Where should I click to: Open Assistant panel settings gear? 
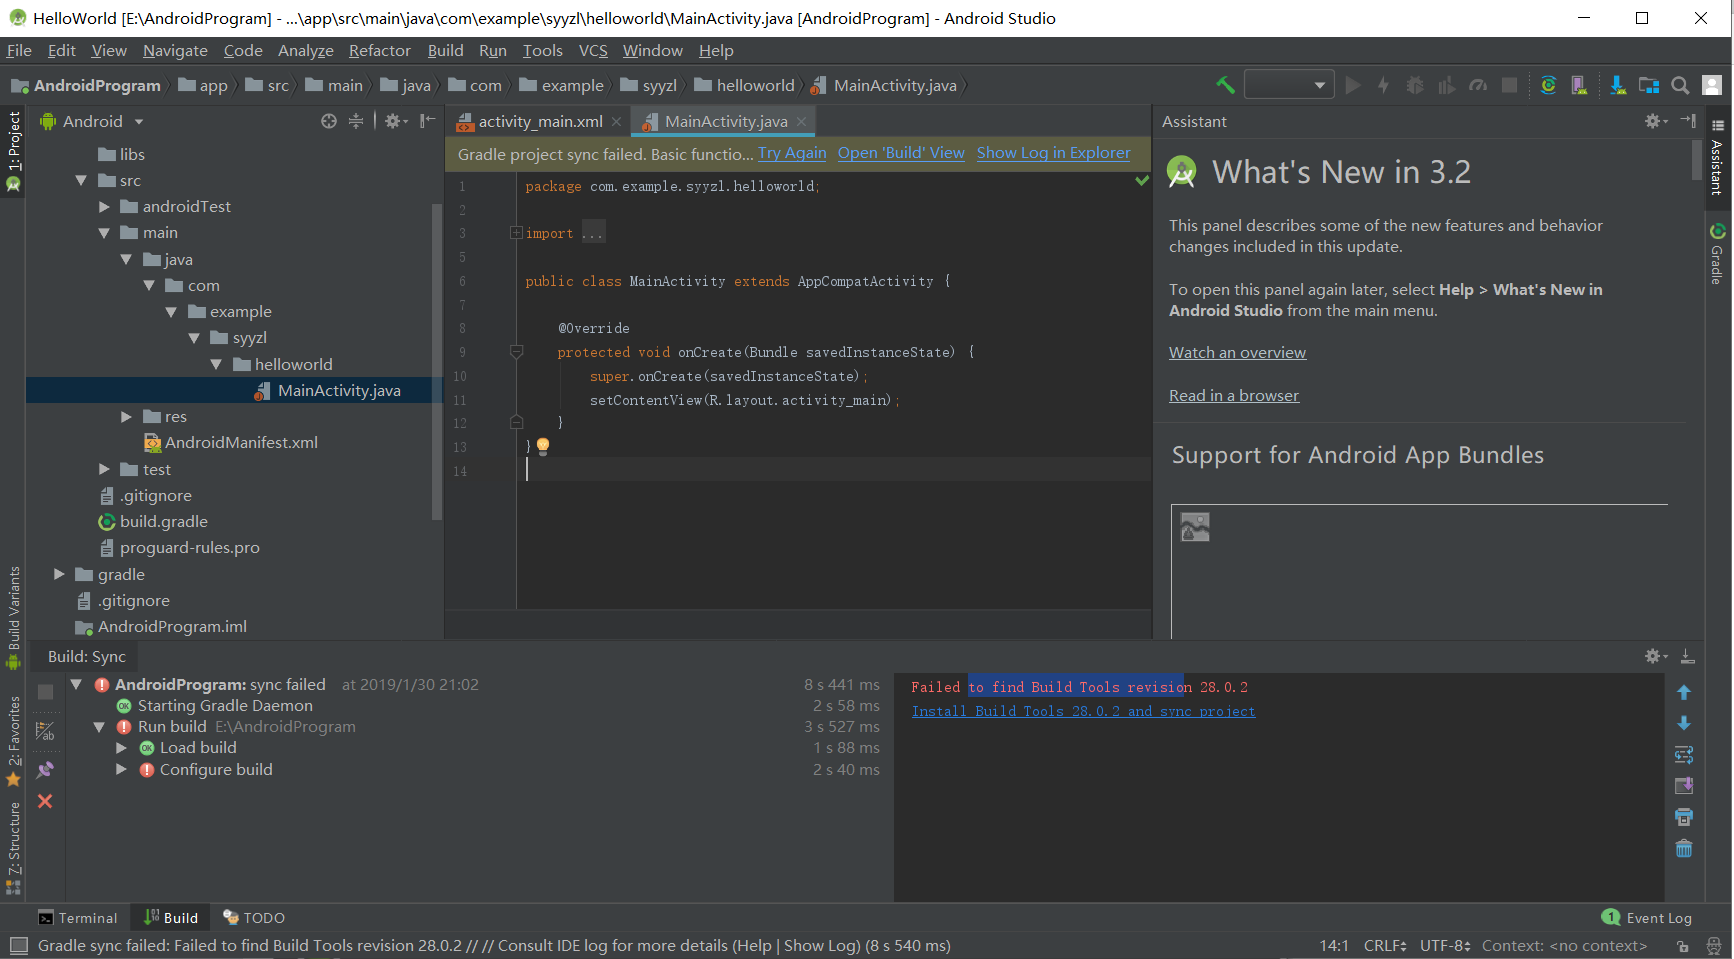[x=1656, y=121]
